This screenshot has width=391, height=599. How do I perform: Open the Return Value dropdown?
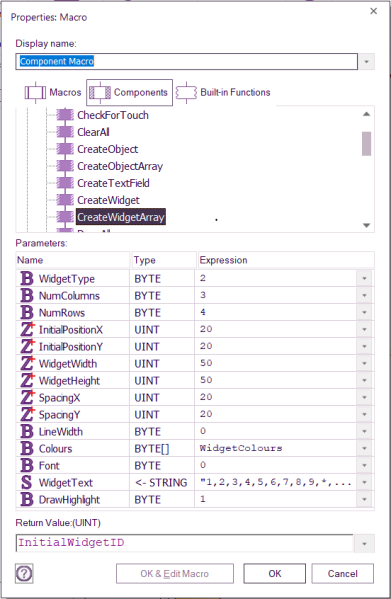pyautogui.click(x=364, y=544)
